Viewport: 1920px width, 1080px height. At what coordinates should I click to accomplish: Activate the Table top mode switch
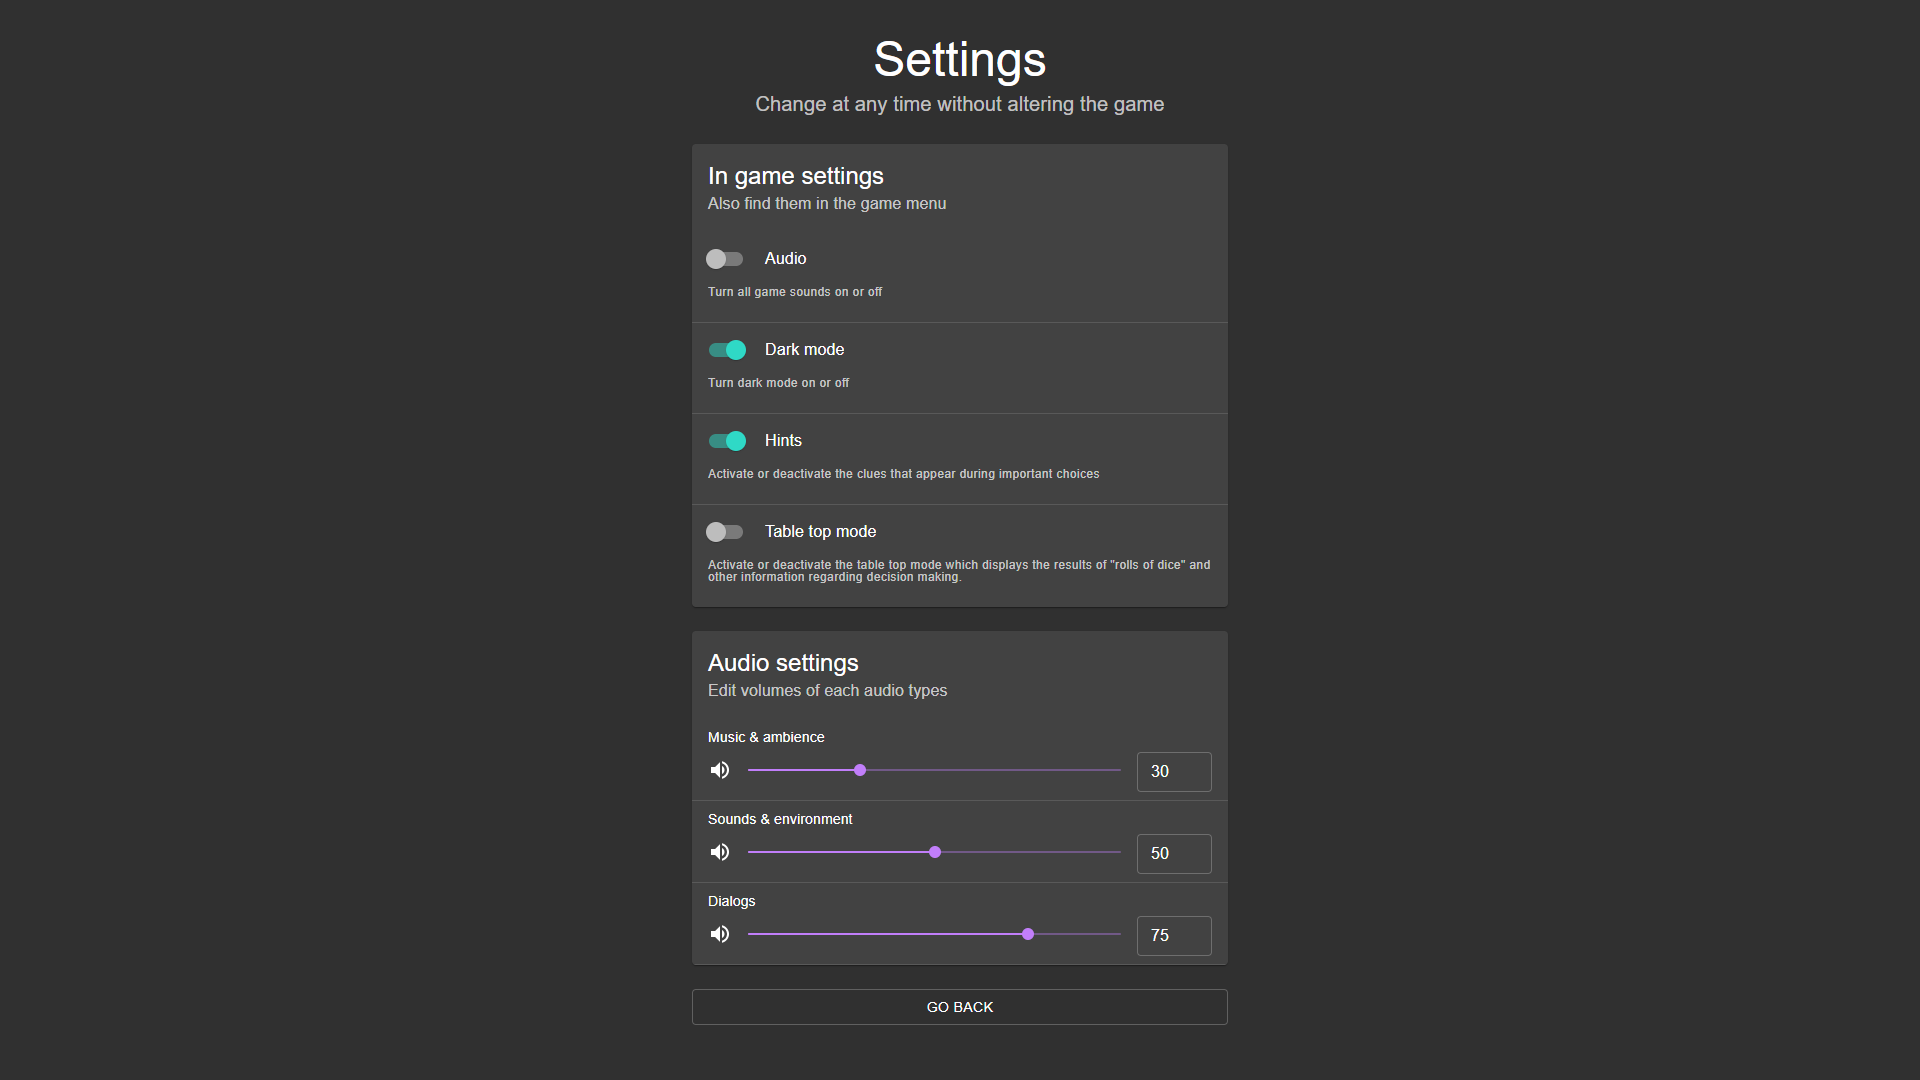(725, 532)
